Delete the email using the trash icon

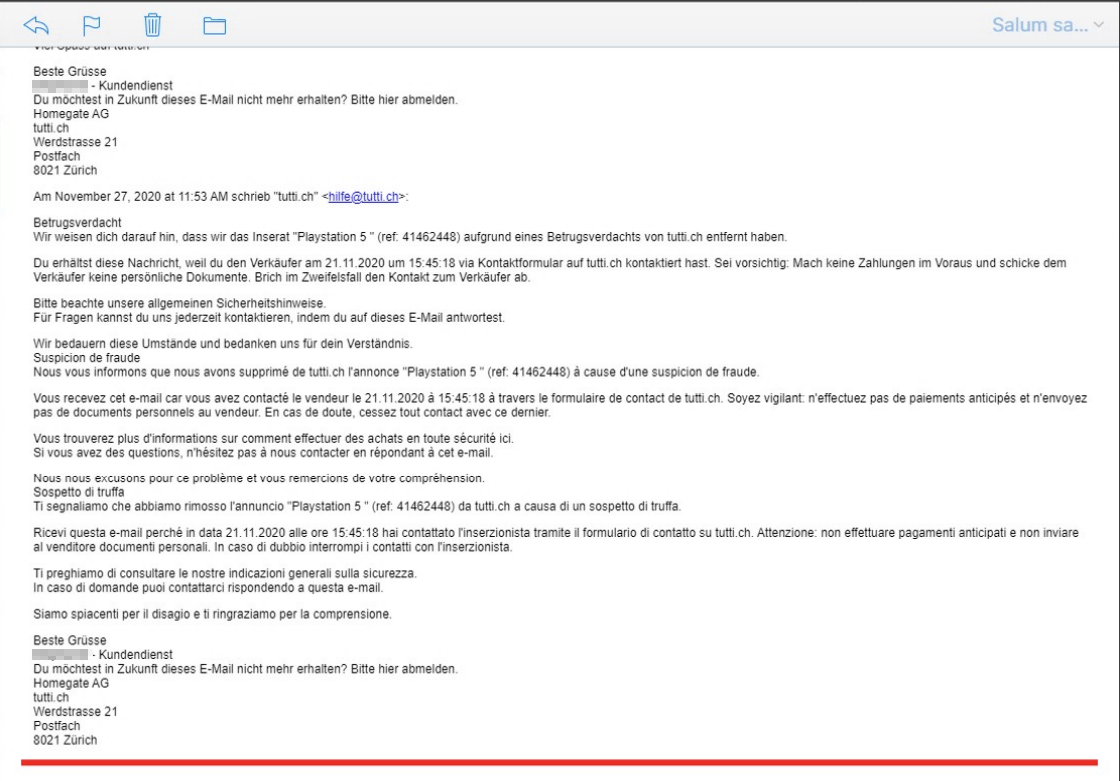(152, 25)
